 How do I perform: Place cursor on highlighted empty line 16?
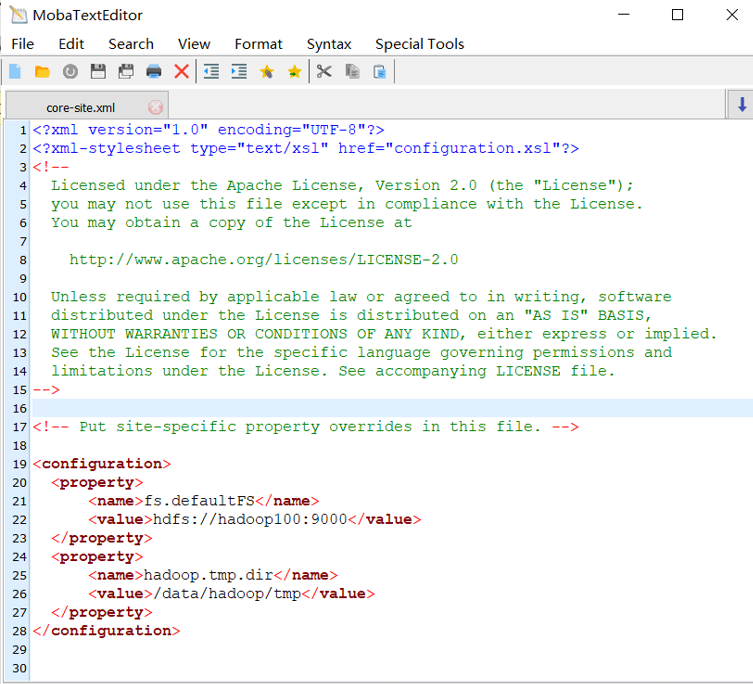point(391,408)
